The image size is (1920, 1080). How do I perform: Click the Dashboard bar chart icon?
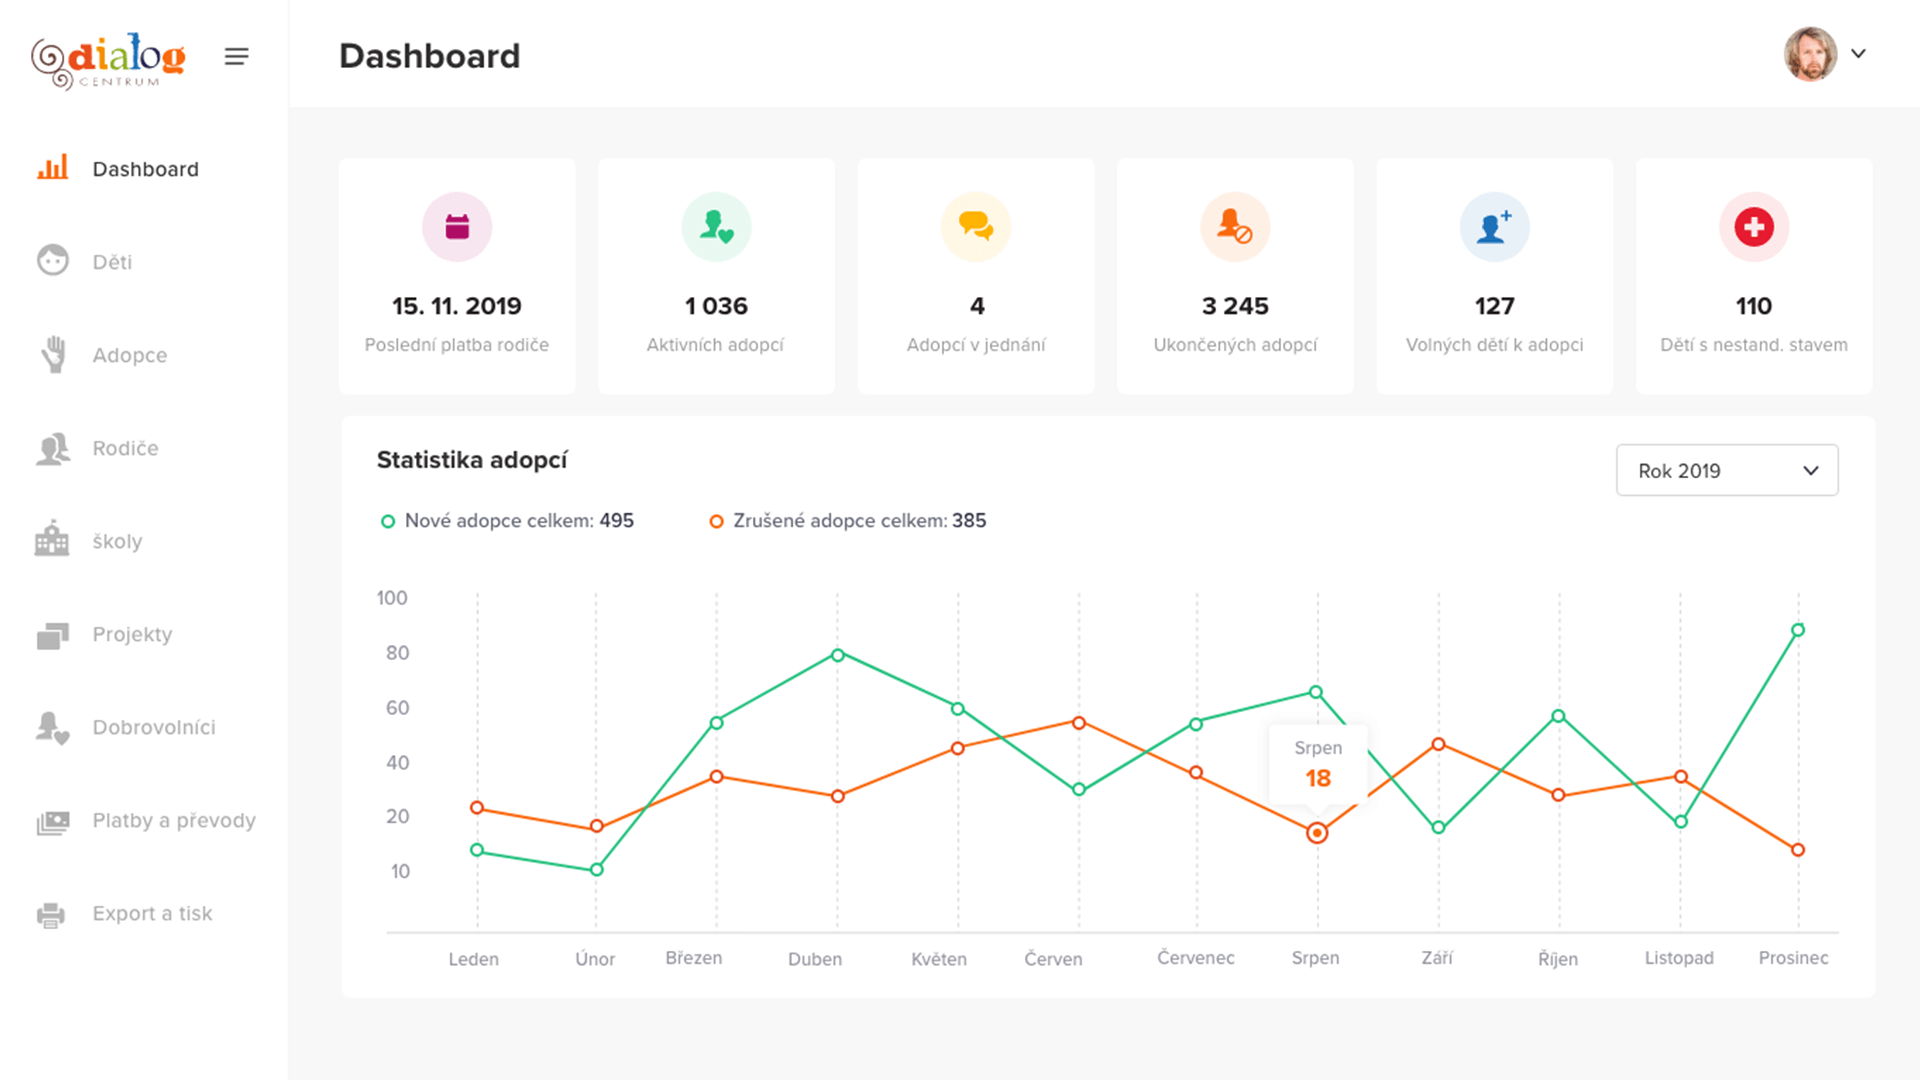coord(53,167)
